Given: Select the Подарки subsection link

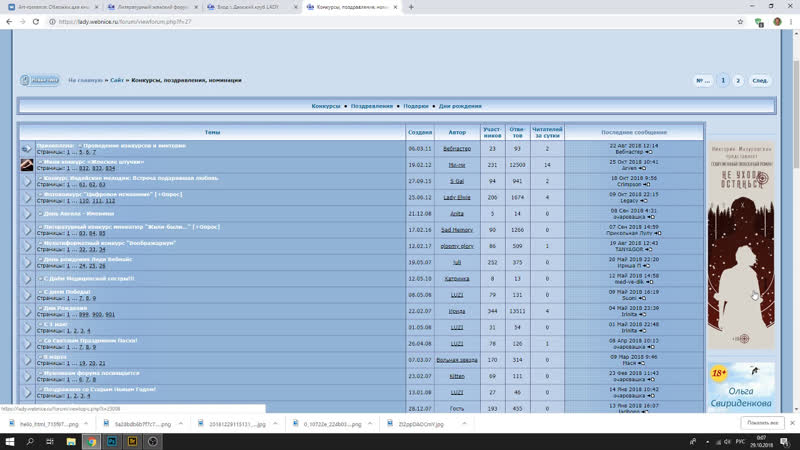Looking at the screenshot, I should [416, 106].
